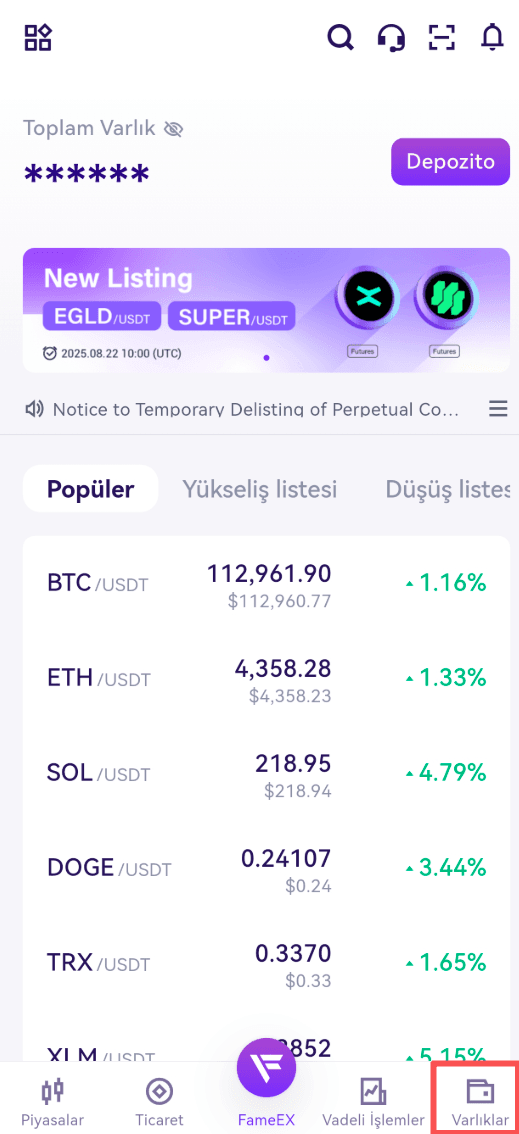Tap the central FameEX logo button

coord(266,1067)
